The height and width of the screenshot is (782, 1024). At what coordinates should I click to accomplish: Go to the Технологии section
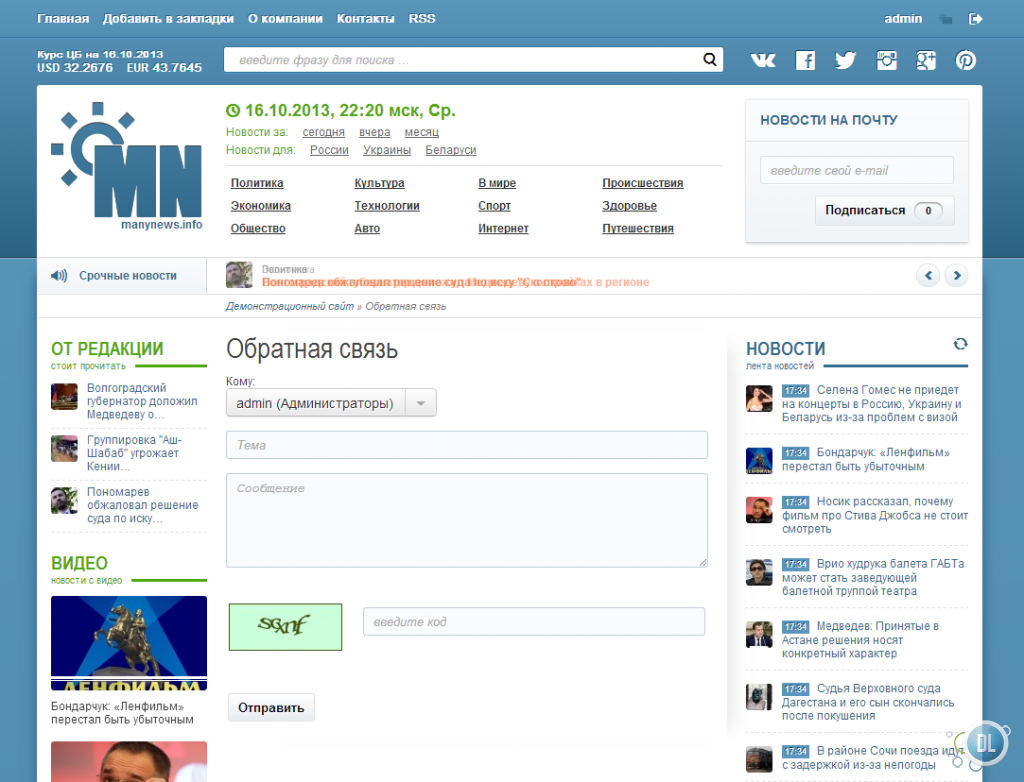(387, 206)
